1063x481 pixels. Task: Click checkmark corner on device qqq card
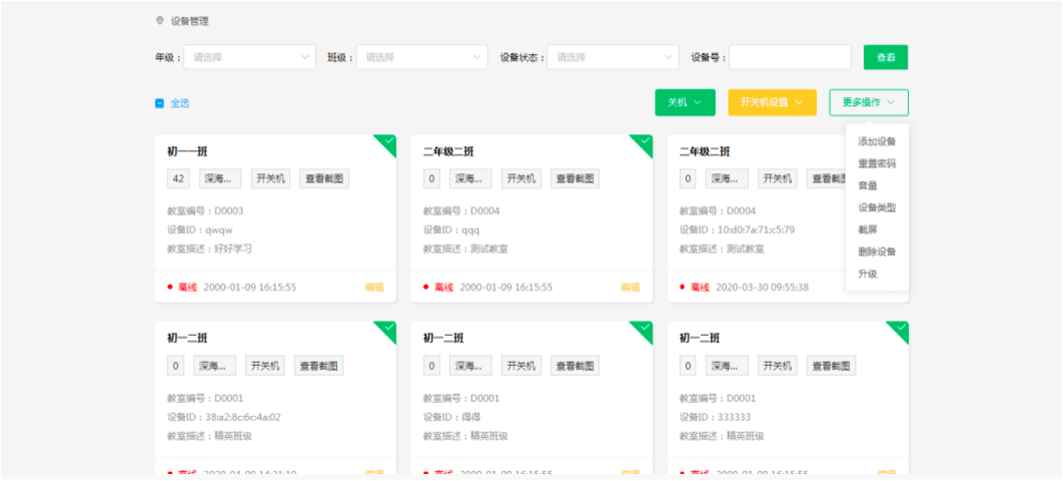[x=643, y=142]
